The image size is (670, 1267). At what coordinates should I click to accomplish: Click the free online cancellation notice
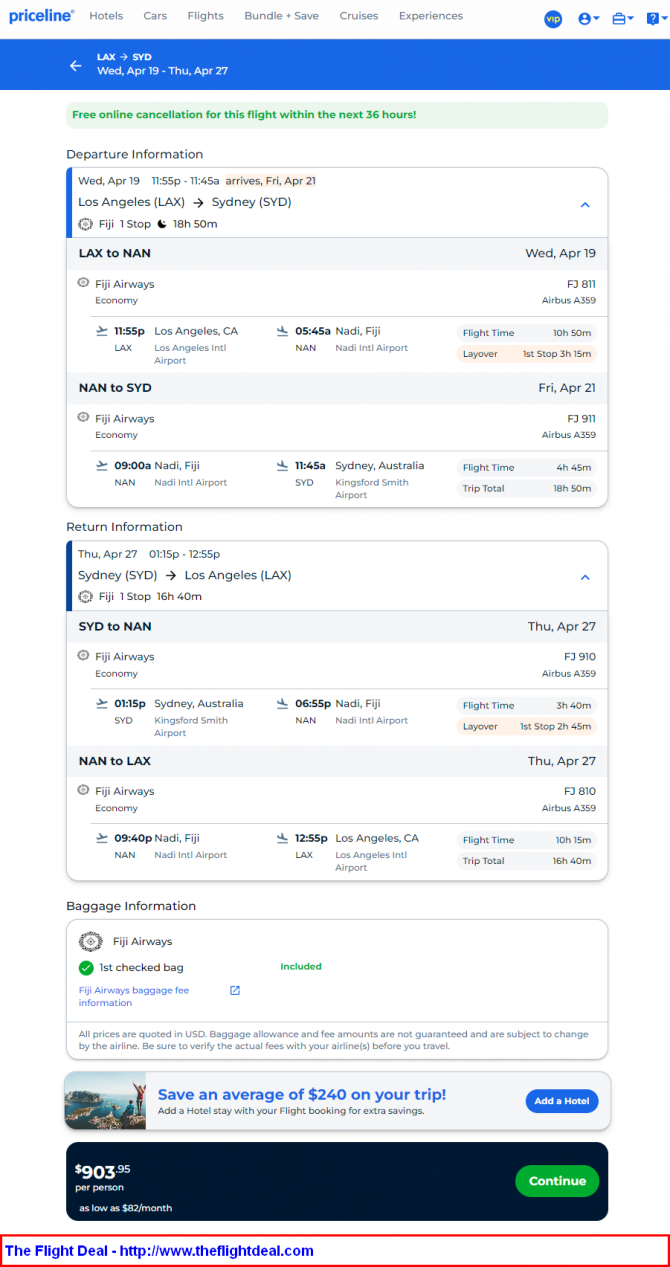[x=337, y=115]
